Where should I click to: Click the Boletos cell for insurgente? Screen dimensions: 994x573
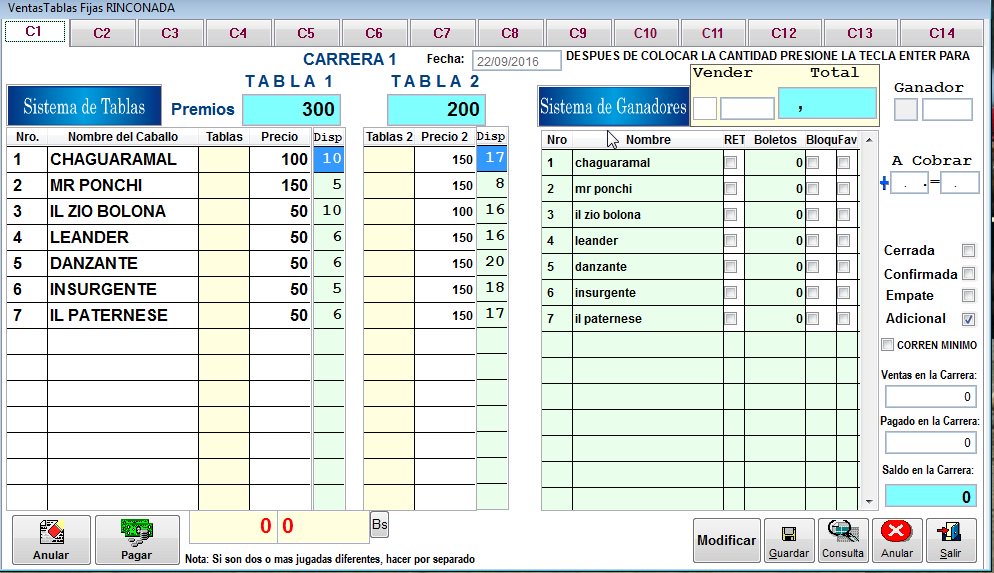point(775,293)
